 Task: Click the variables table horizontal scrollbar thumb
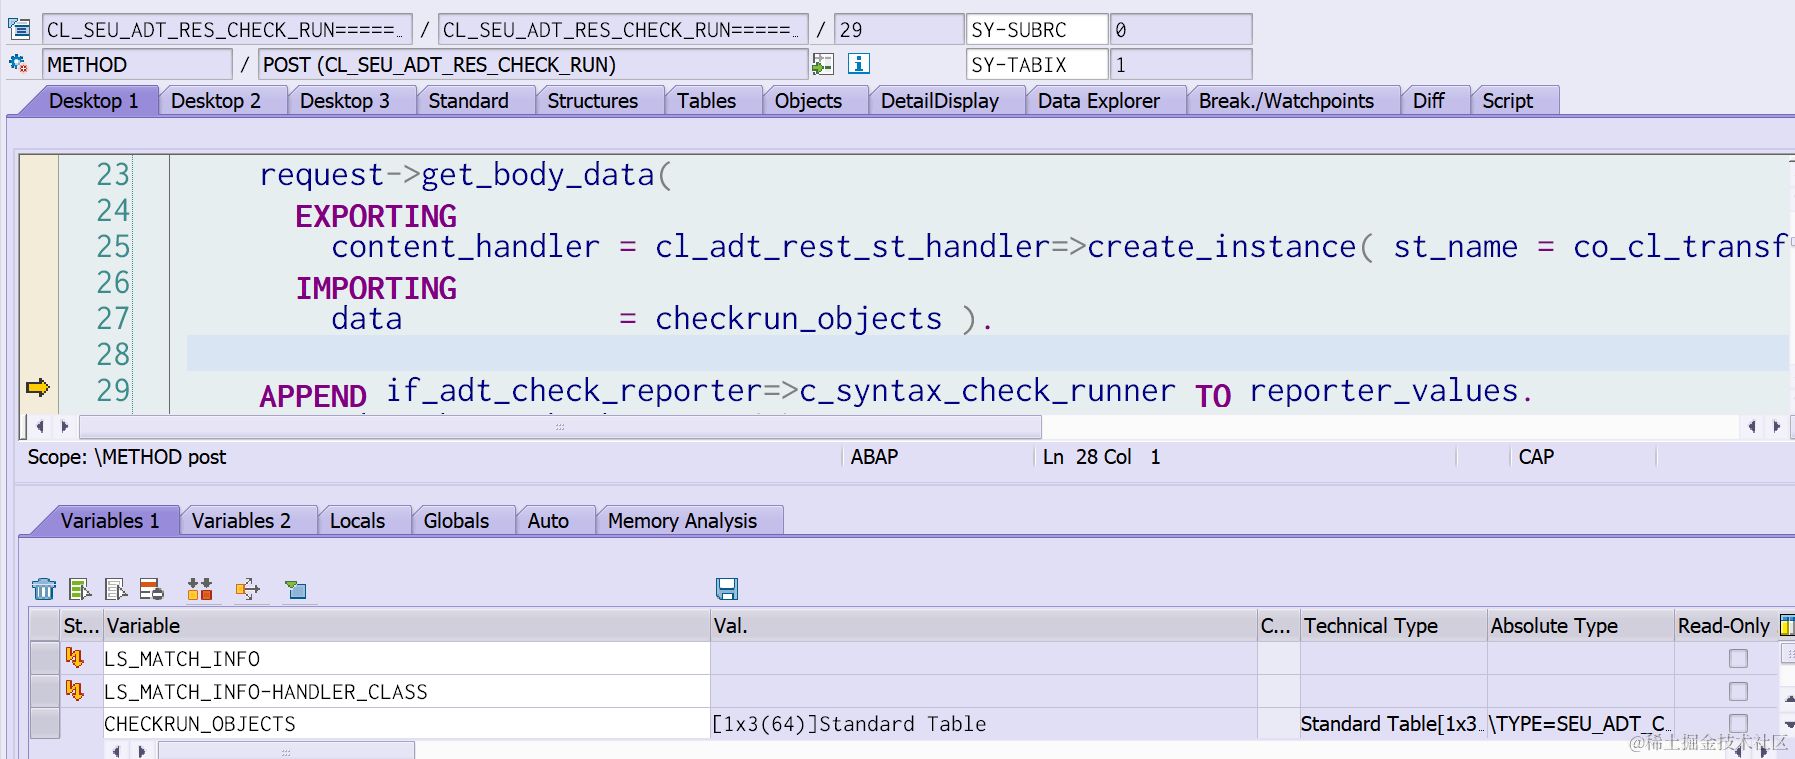(x=286, y=751)
